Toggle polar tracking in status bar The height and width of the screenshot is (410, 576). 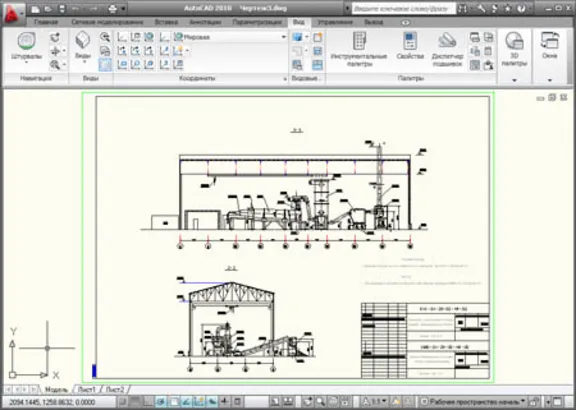tap(160, 402)
